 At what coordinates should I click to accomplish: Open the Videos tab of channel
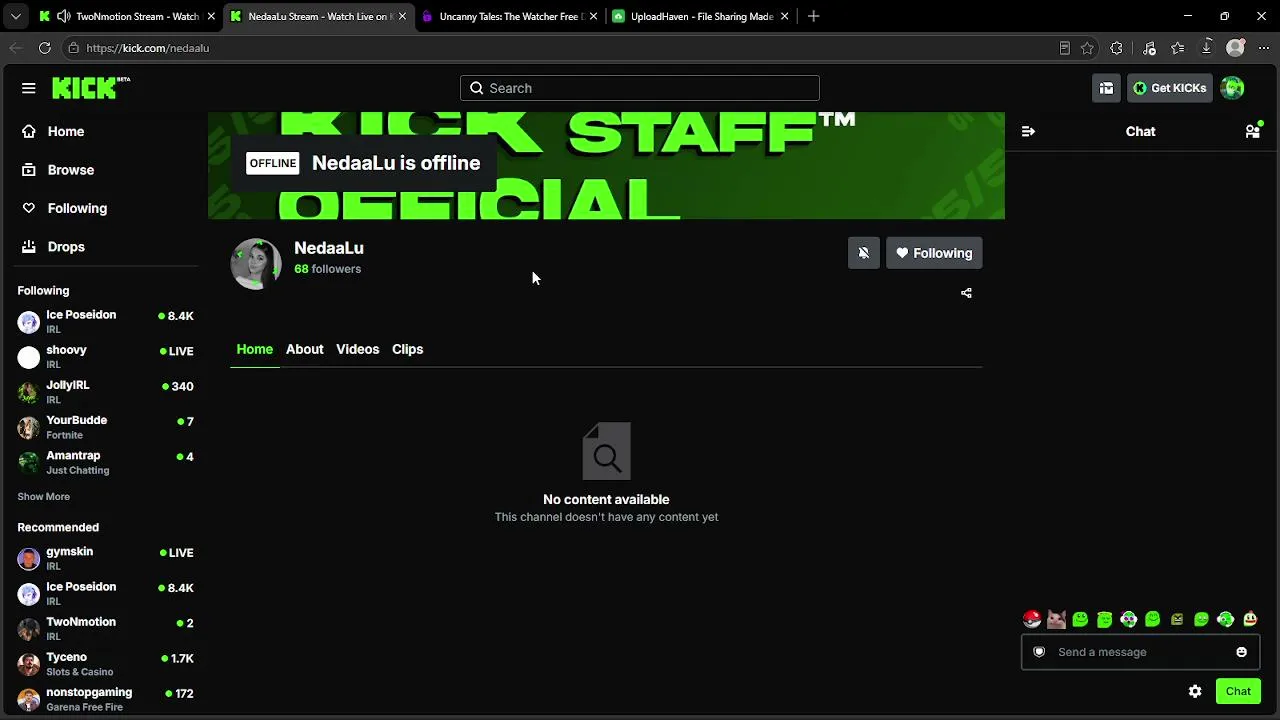357,349
